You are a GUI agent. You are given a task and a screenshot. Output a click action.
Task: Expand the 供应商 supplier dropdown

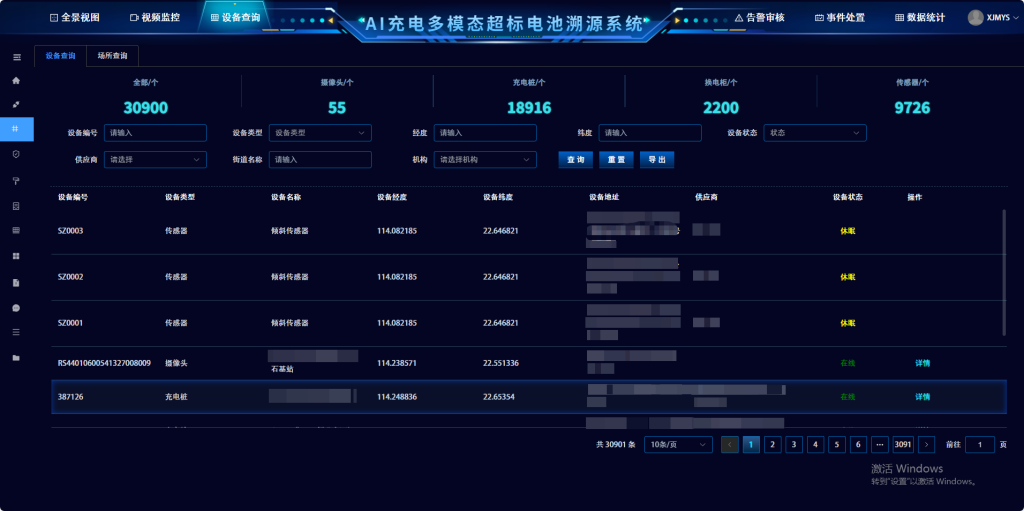tap(155, 159)
